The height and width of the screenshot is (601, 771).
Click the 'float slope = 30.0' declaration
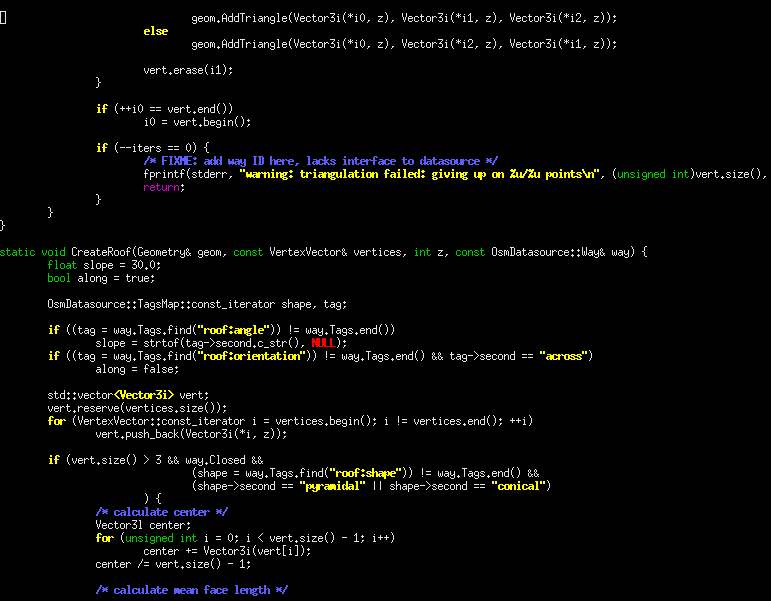[x=104, y=265]
